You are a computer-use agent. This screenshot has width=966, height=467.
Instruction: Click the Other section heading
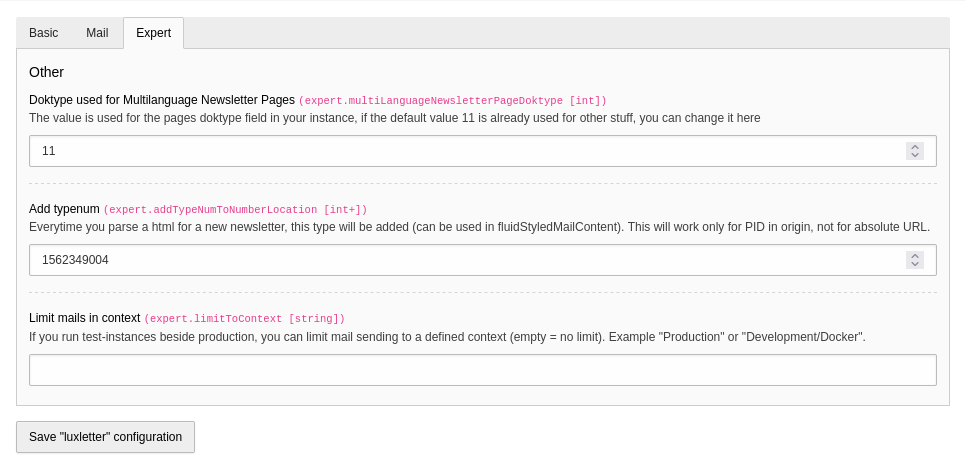click(x=46, y=72)
